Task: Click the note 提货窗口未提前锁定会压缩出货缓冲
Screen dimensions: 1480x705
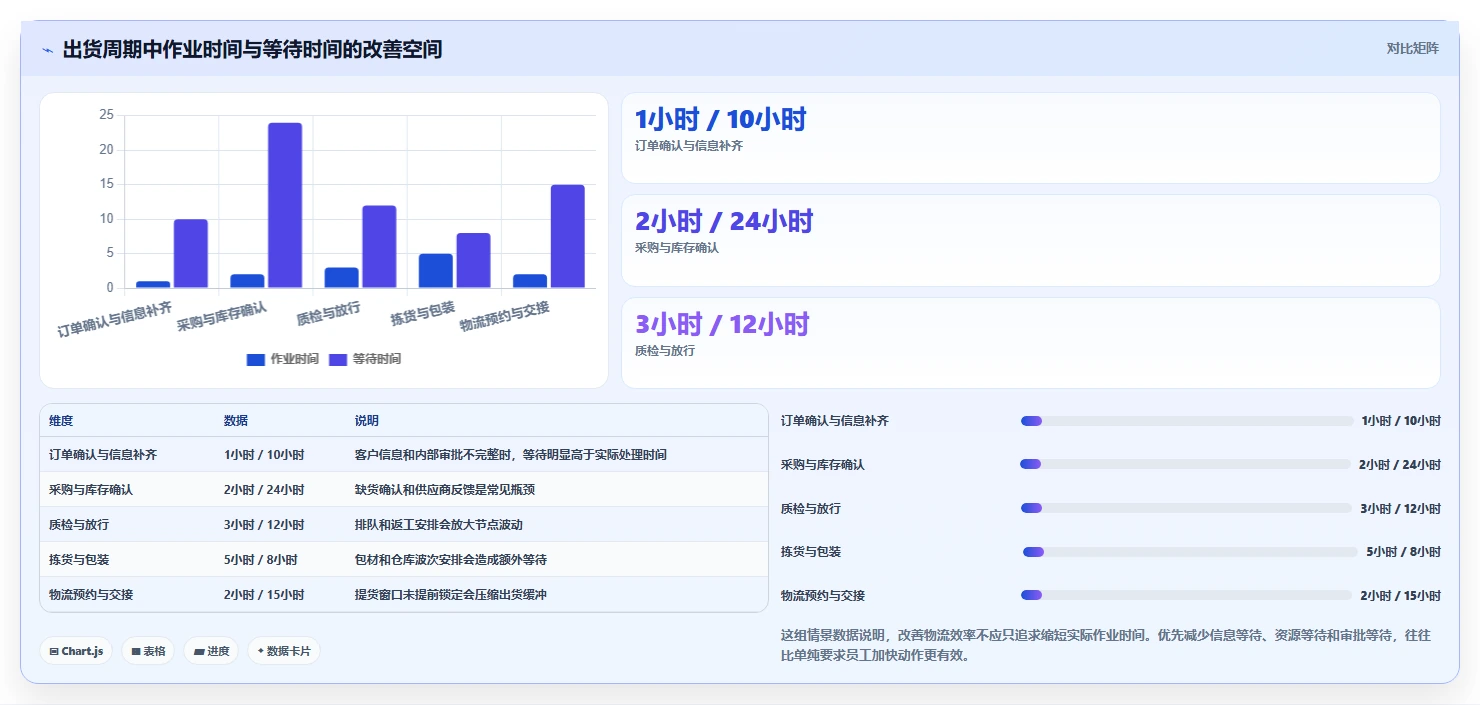Action: (x=451, y=594)
